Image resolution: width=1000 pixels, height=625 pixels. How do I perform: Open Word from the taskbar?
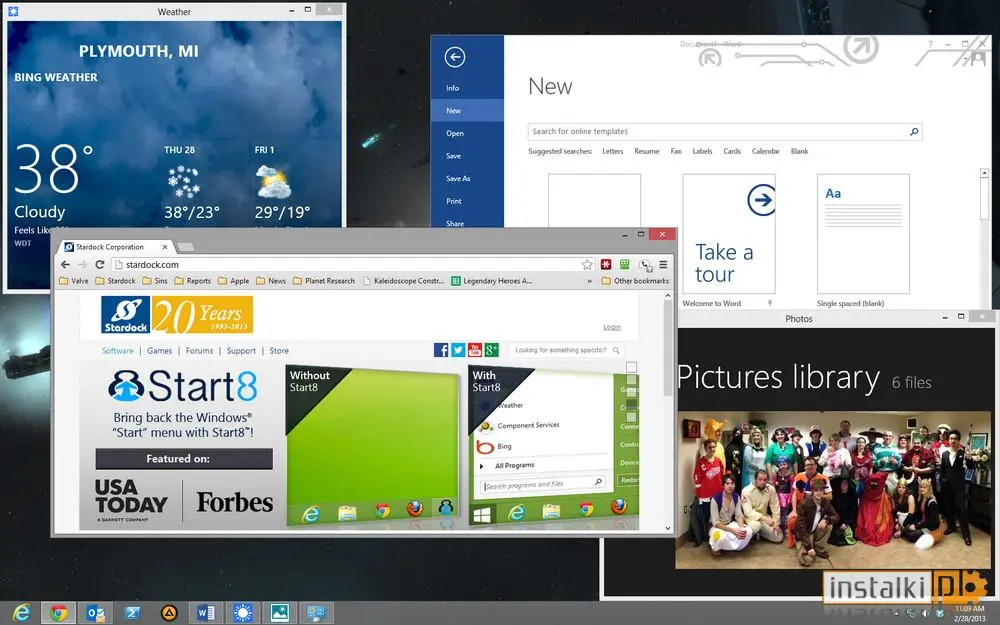point(205,613)
